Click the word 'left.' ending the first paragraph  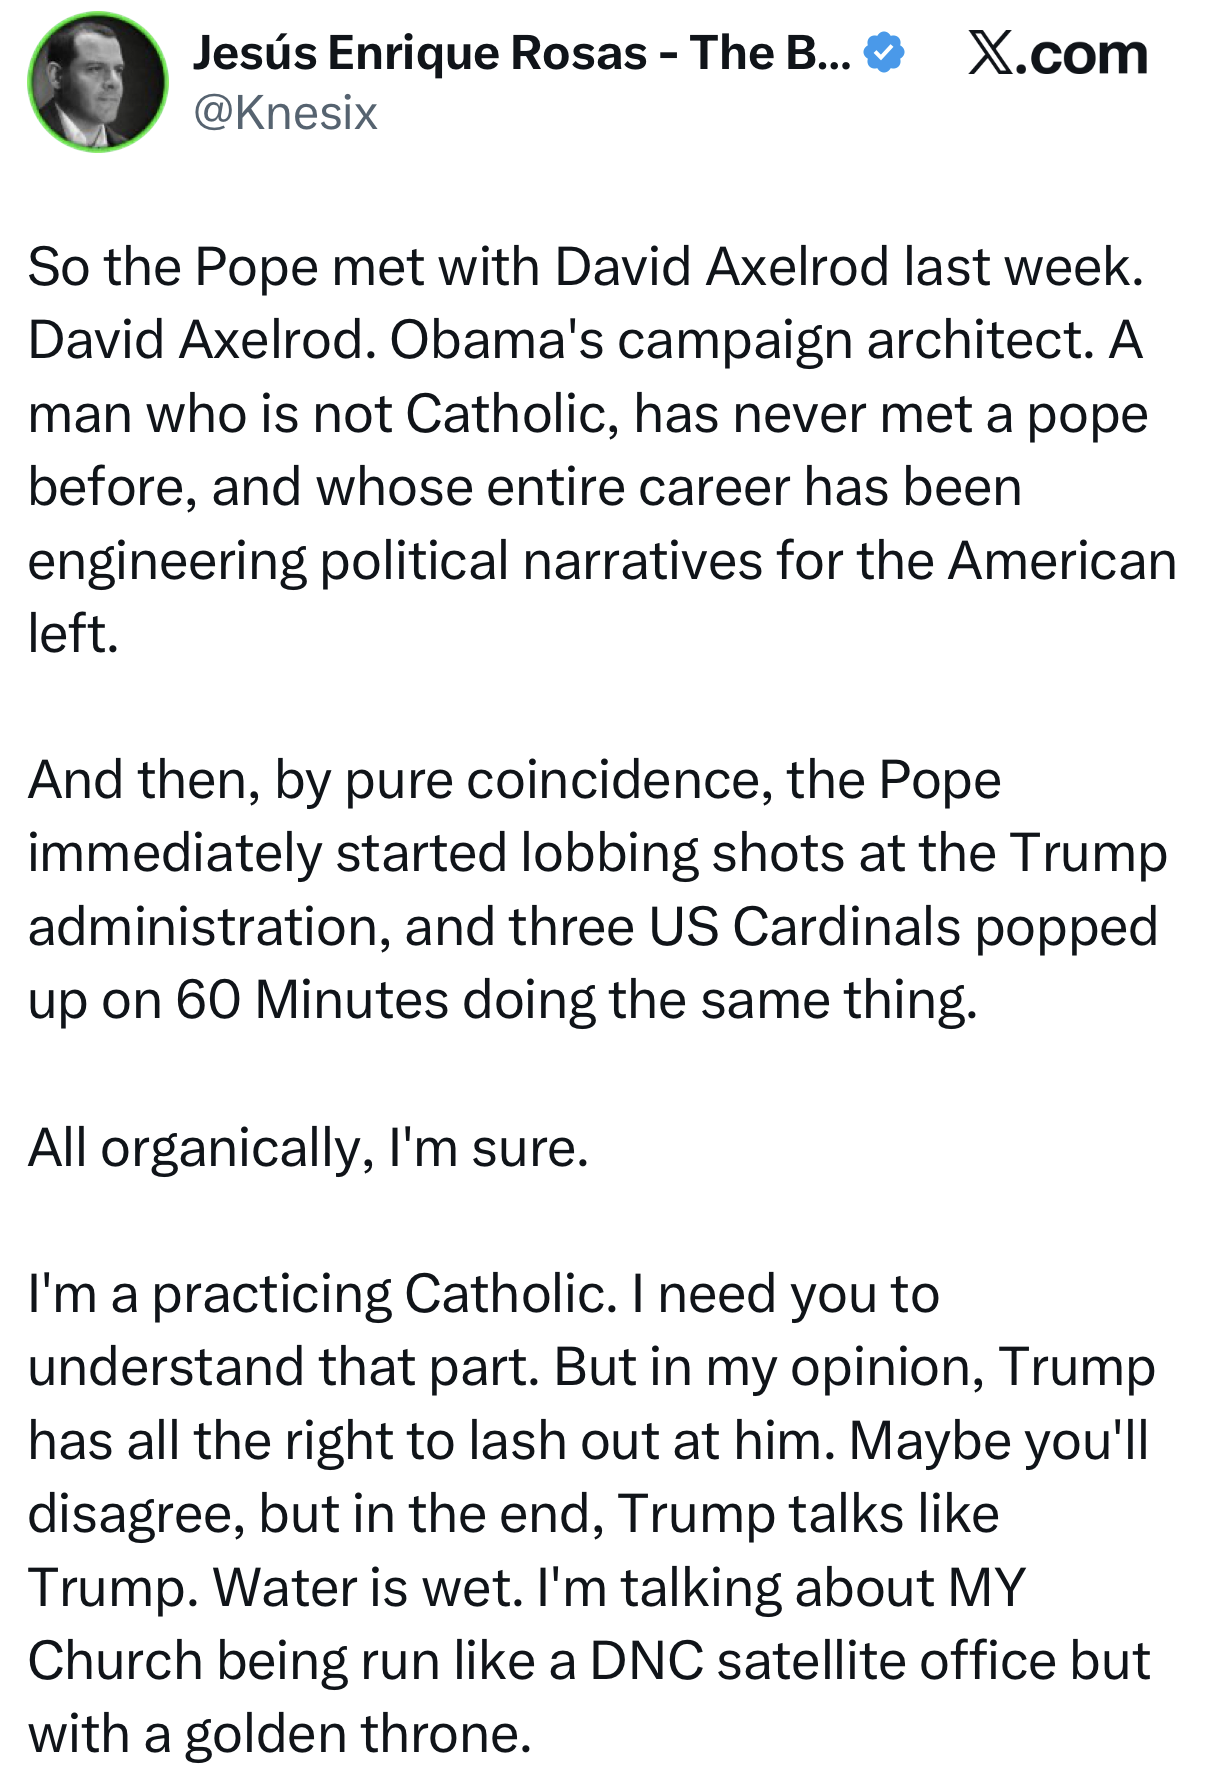pyautogui.click(x=73, y=634)
